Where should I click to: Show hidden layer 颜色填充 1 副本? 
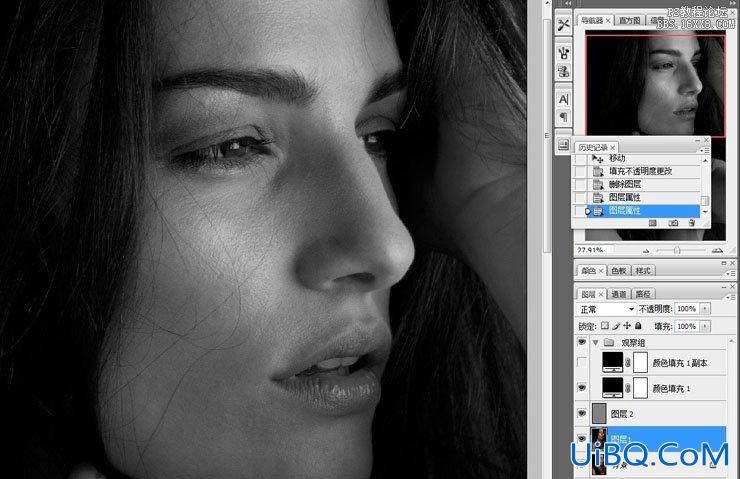coord(582,362)
